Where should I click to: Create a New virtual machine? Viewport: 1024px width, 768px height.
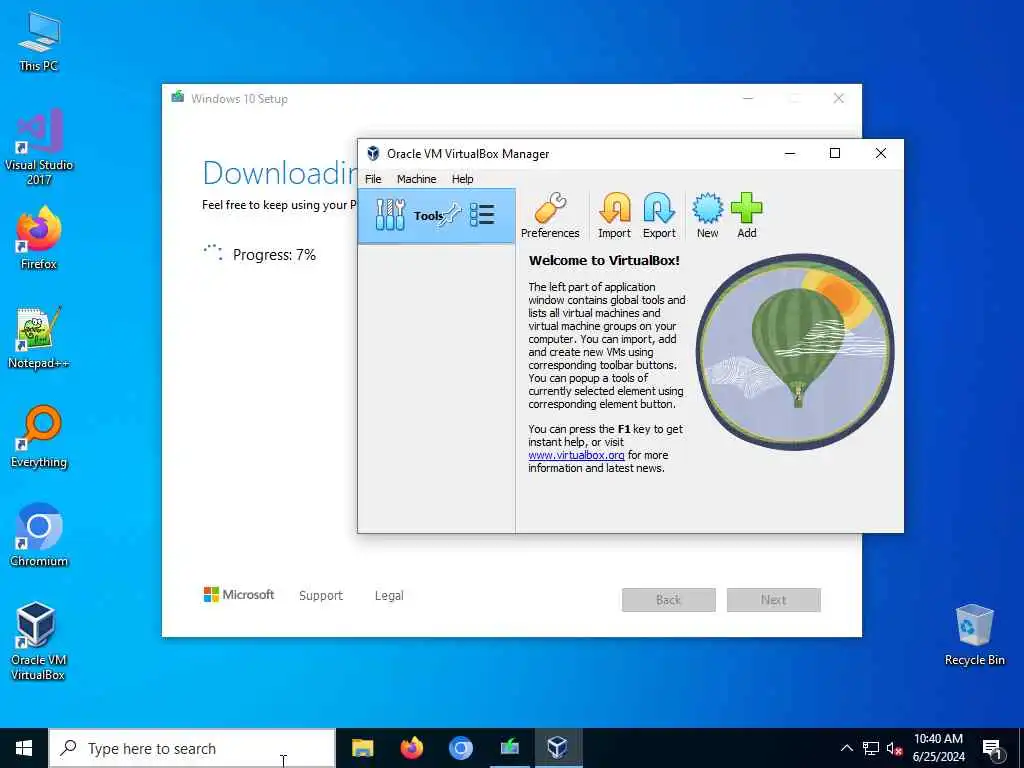click(707, 216)
